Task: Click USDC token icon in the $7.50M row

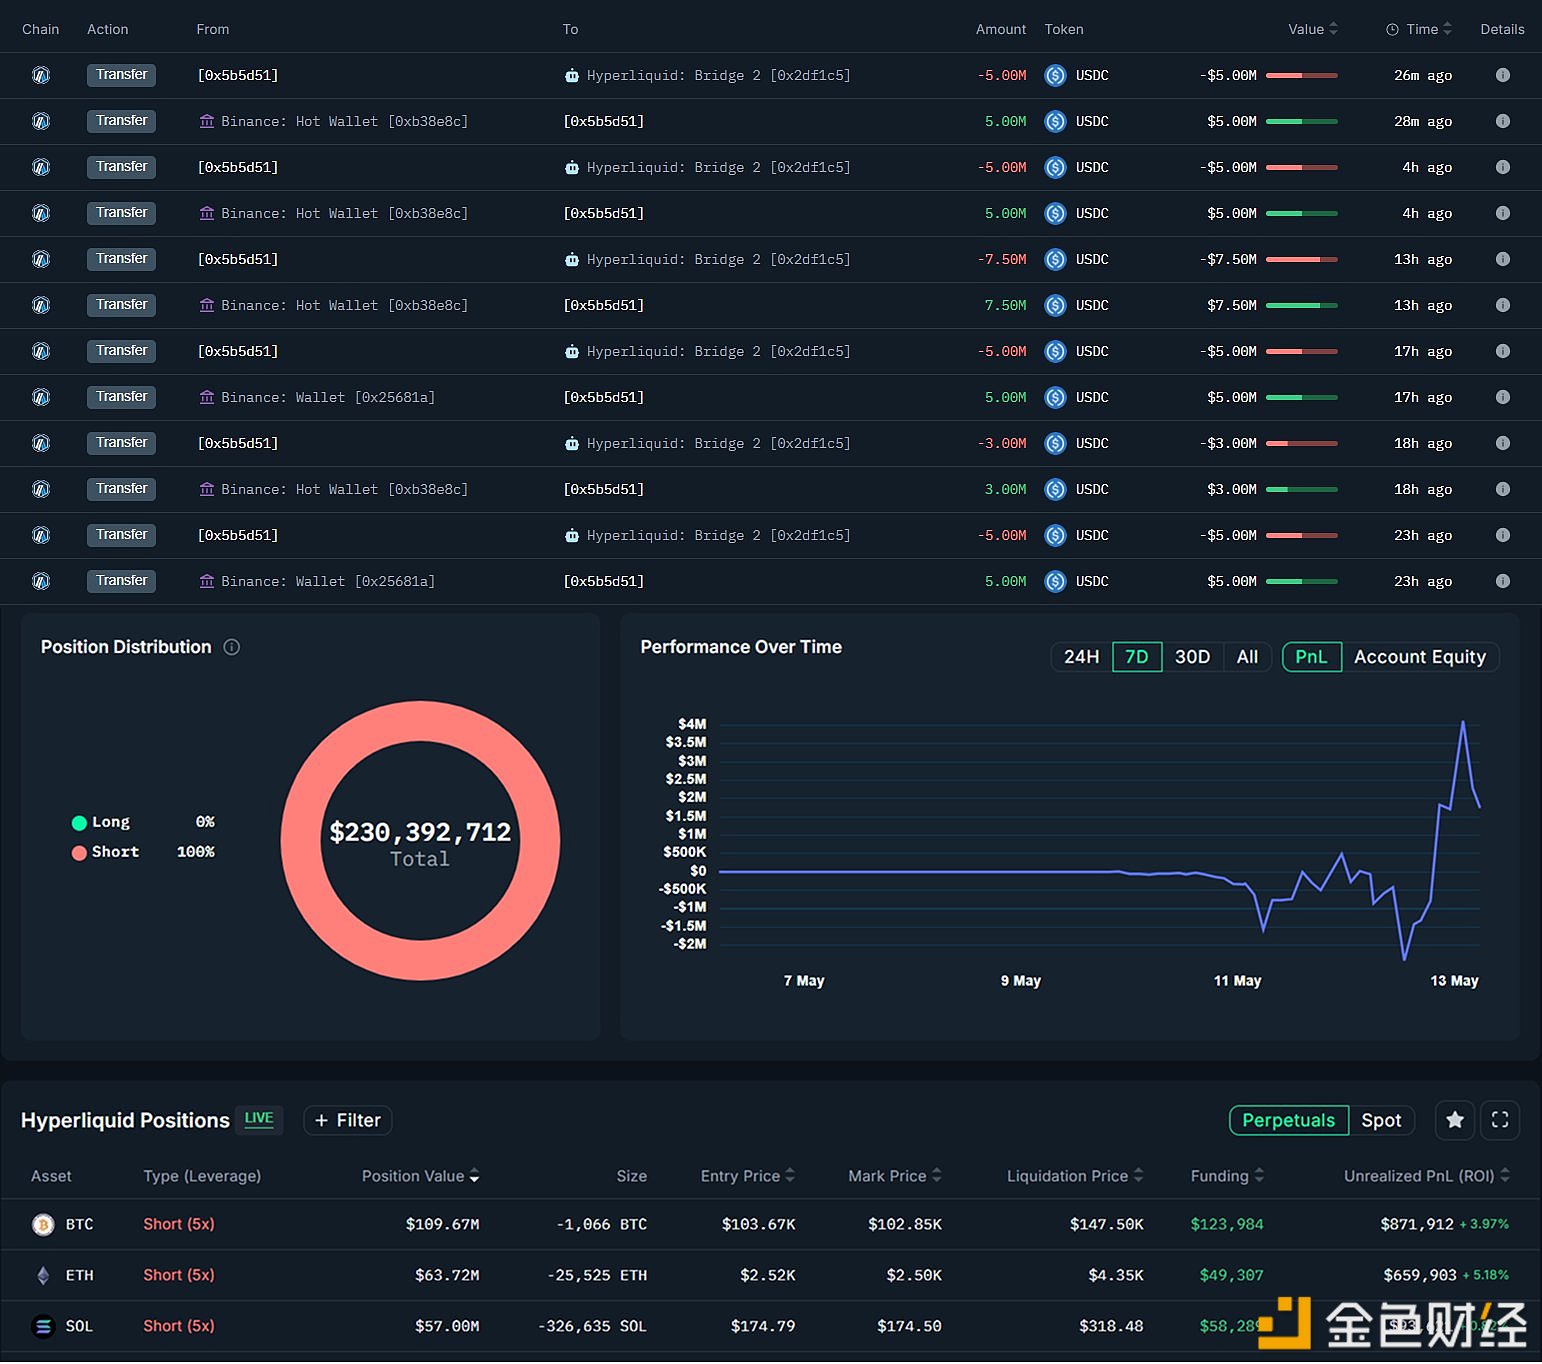Action: click(x=1055, y=305)
